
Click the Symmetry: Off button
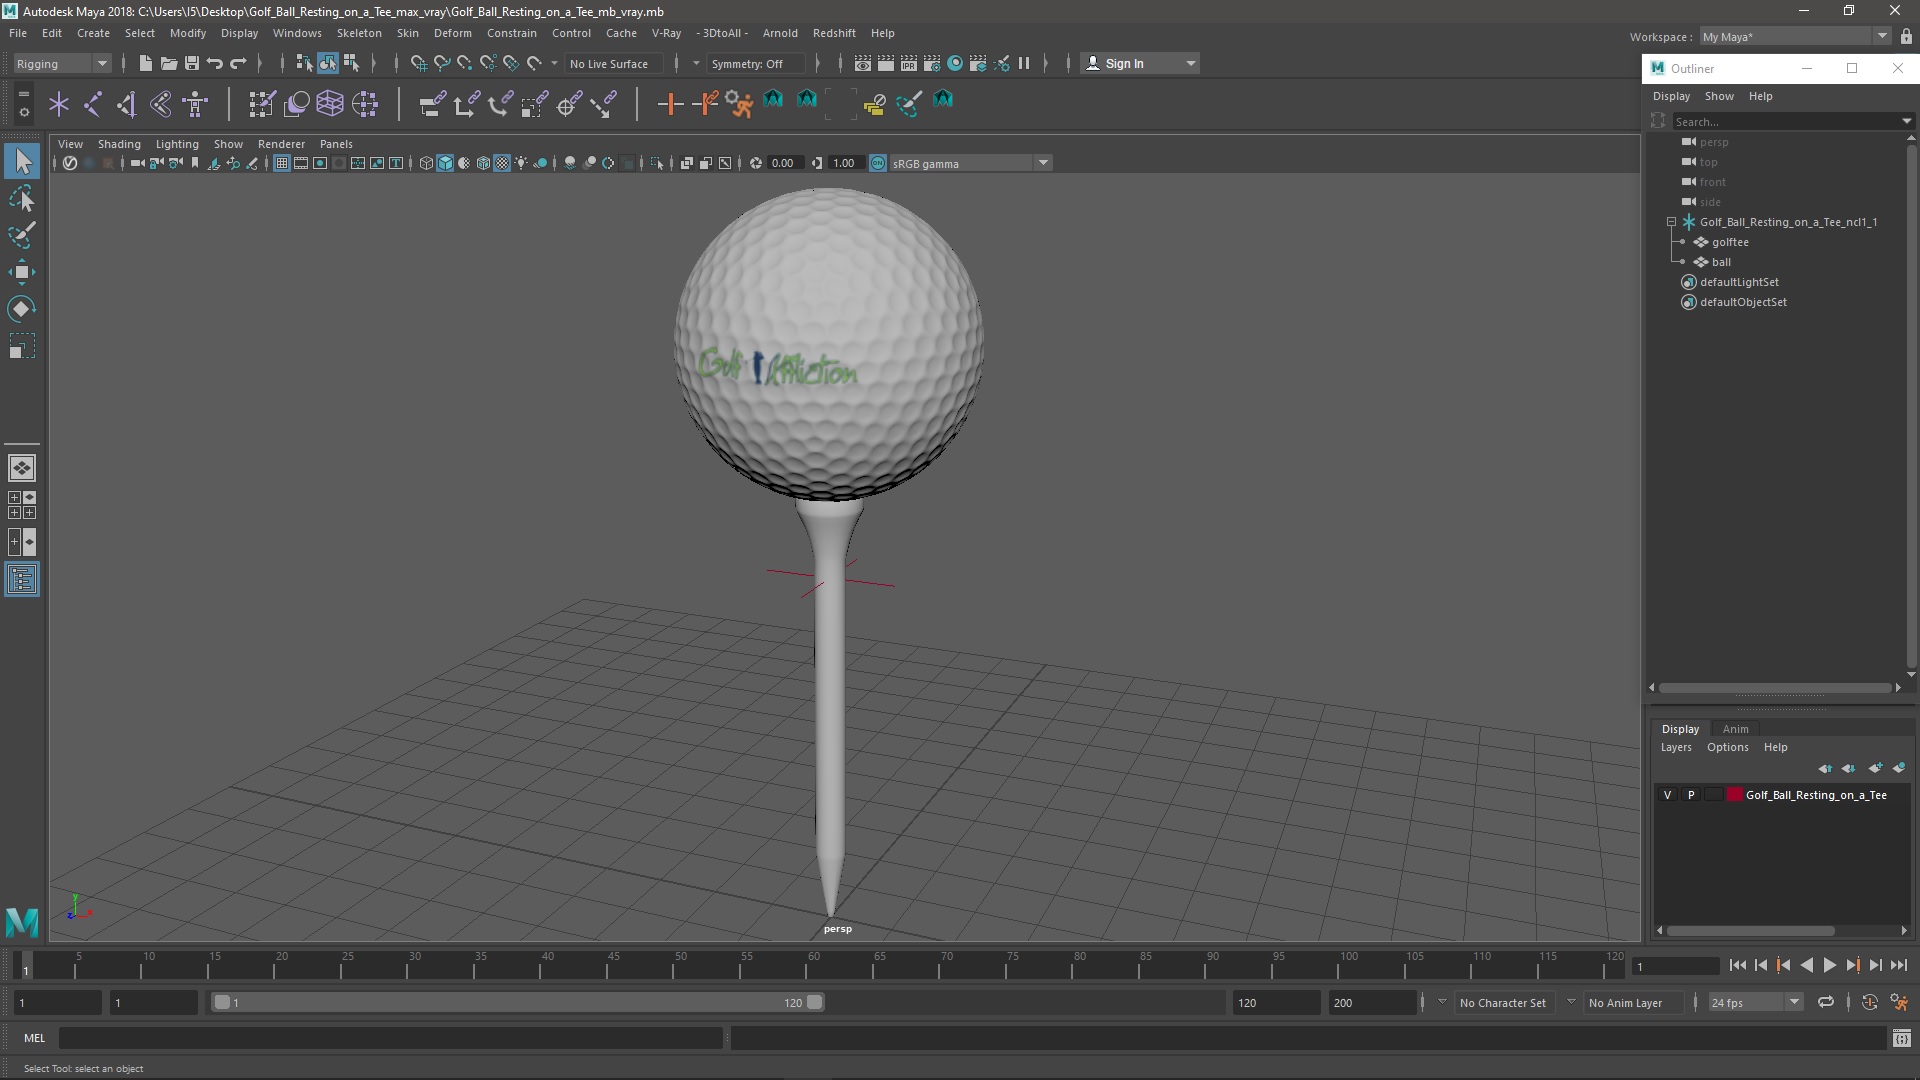(756, 63)
